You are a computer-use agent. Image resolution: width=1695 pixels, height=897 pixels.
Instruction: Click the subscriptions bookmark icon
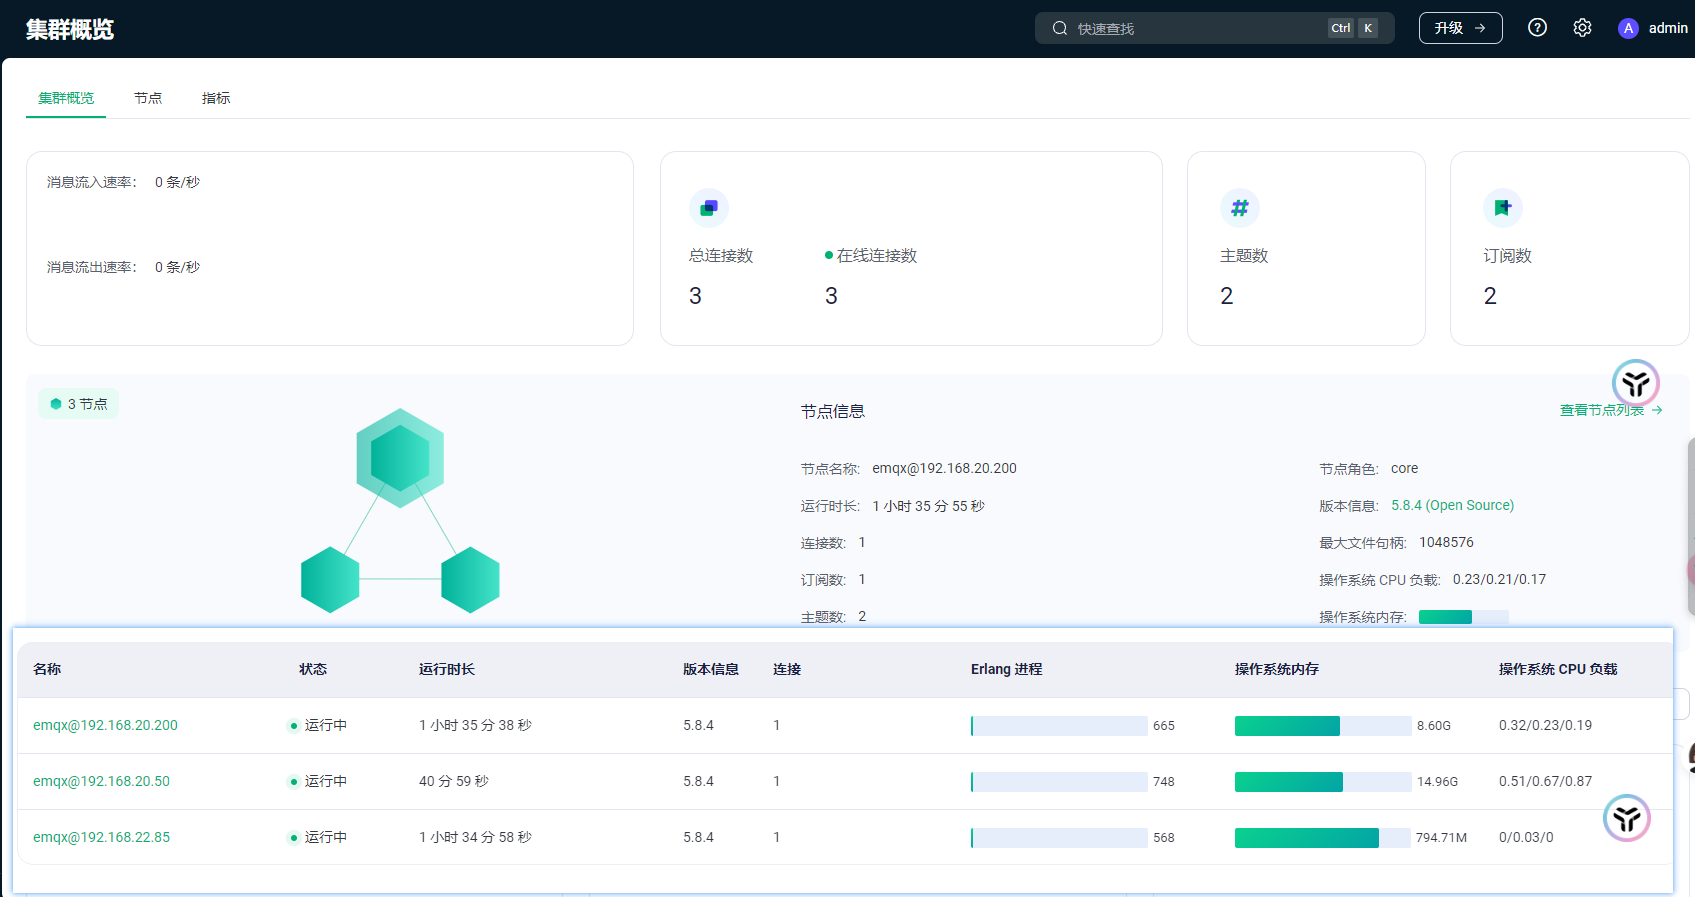click(1502, 208)
